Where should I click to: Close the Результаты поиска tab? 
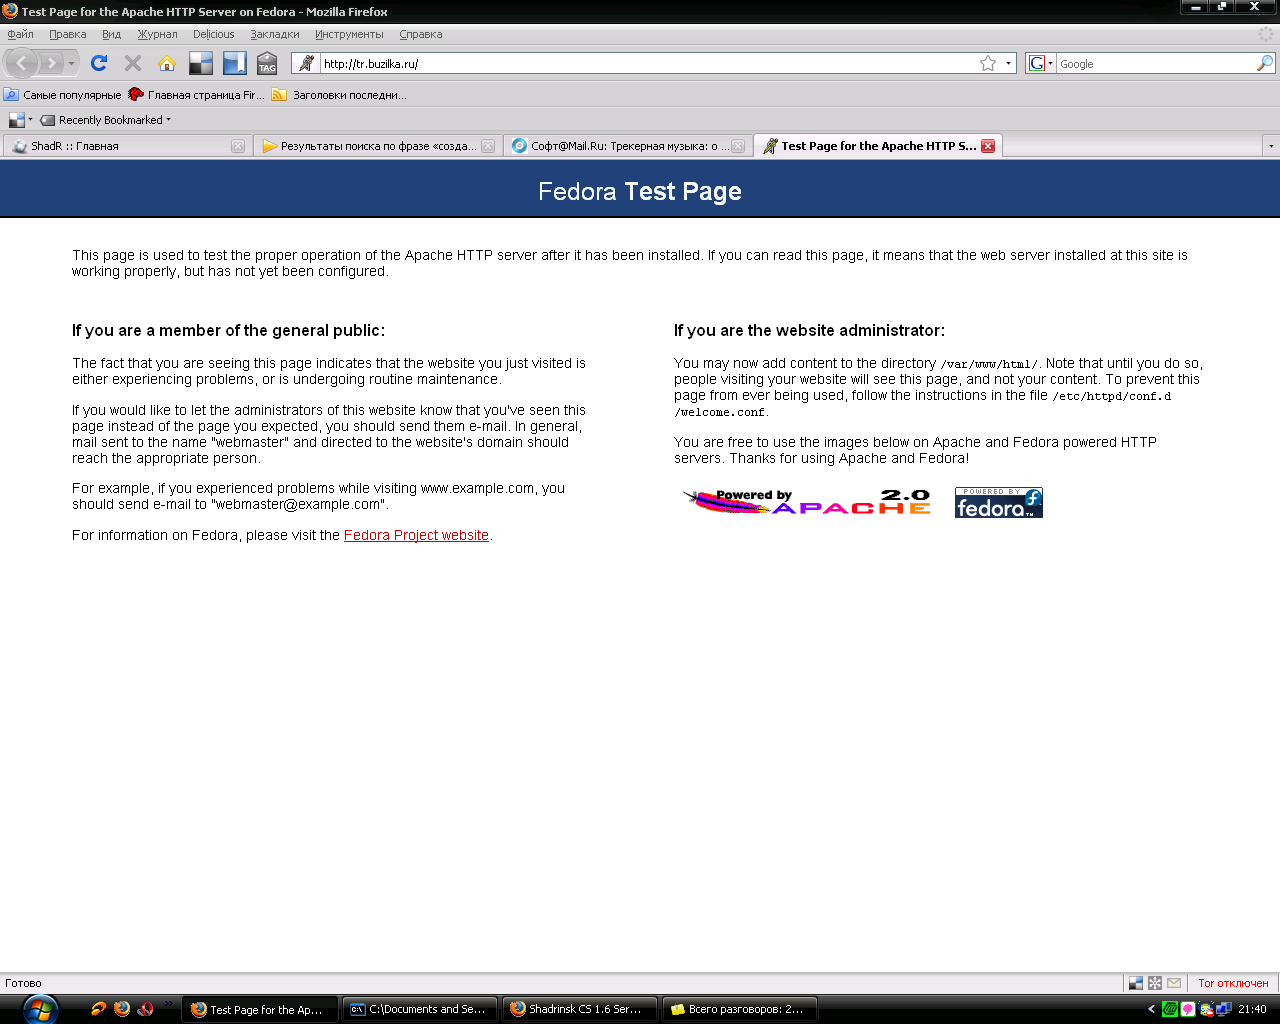(x=488, y=146)
